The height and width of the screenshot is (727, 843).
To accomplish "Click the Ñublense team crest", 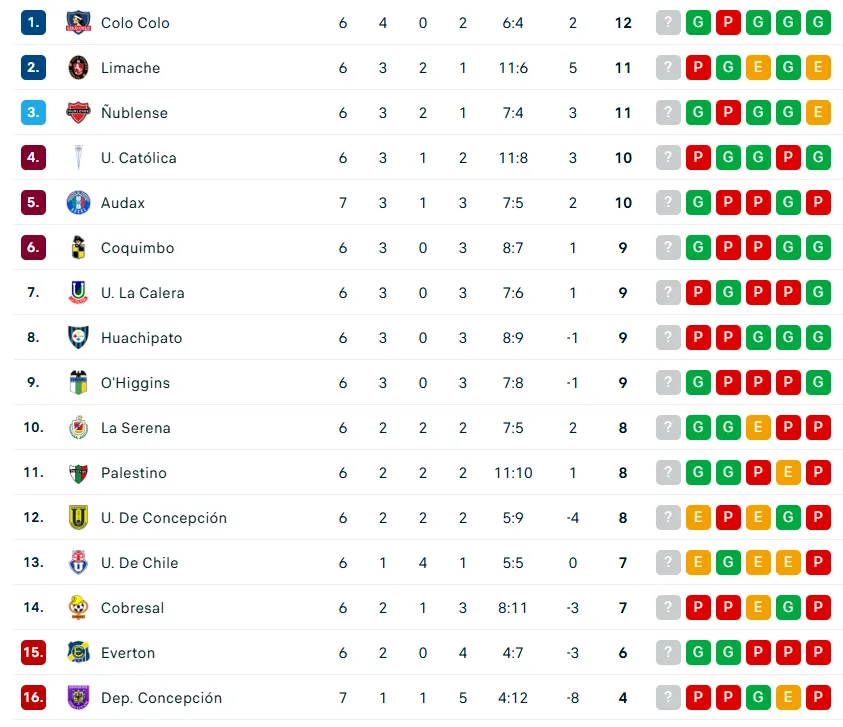I will [x=77, y=112].
